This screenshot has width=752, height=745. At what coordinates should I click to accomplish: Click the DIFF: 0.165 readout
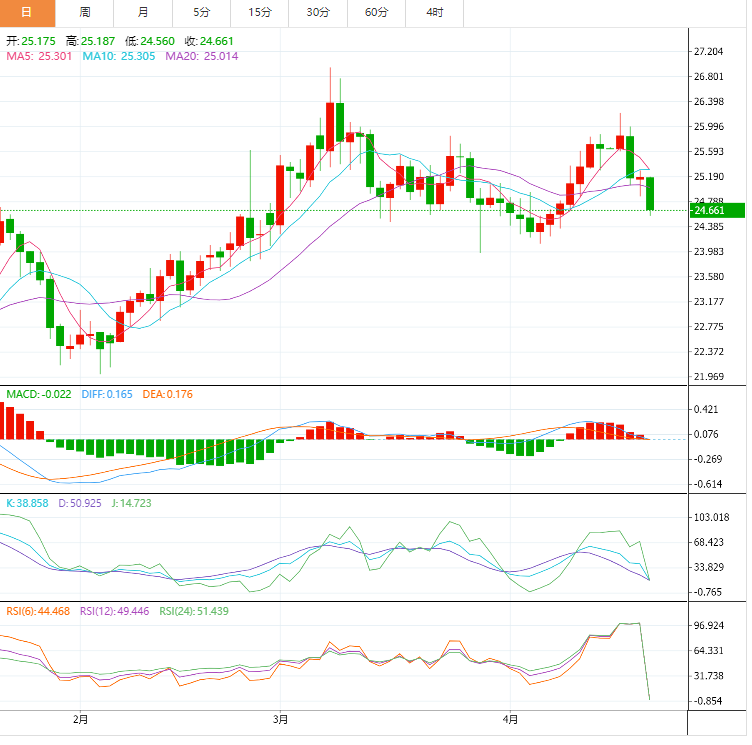pyautogui.click(x=107, y=394)
